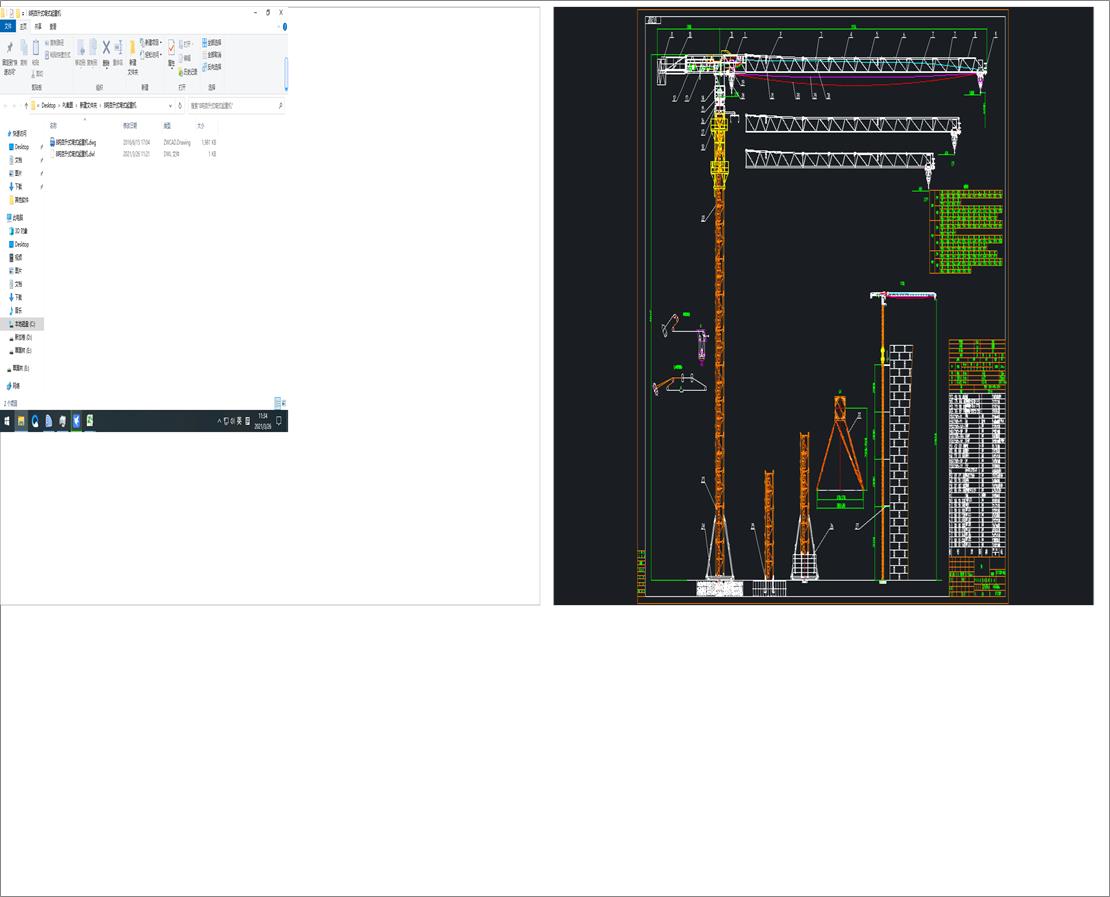Sort by the Size column header

[201, 125]
